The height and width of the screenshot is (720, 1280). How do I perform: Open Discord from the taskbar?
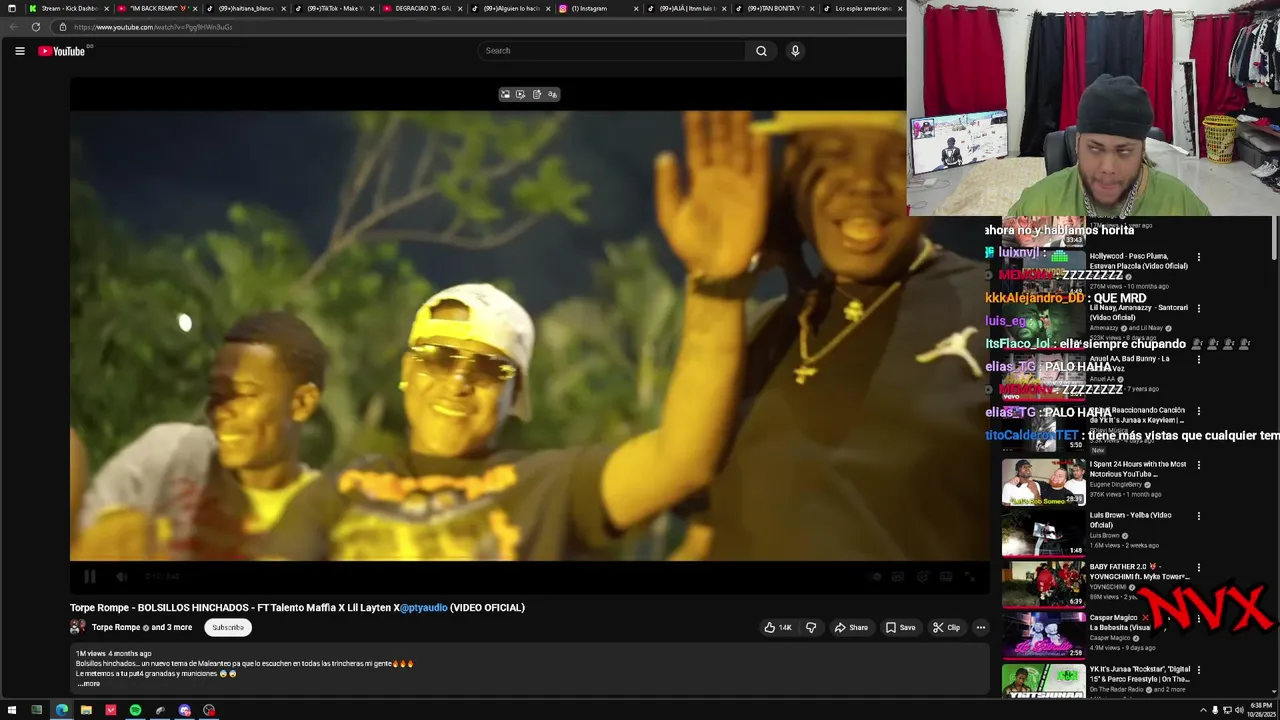point(184,710)
